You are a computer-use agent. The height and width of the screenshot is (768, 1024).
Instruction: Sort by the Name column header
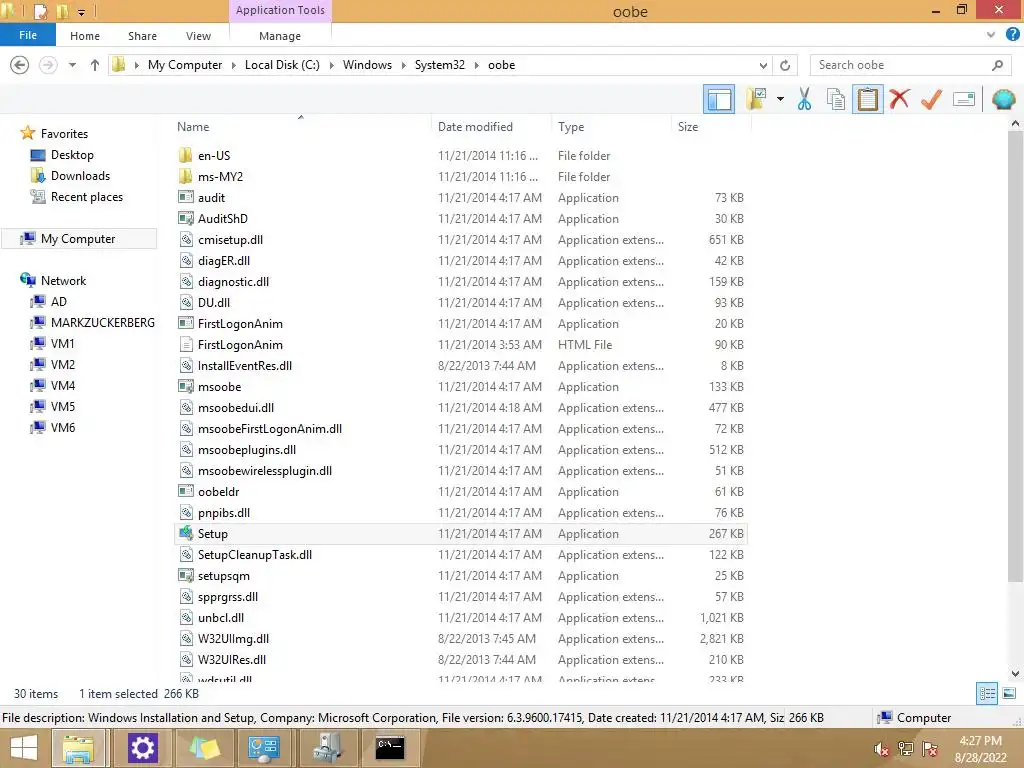pos(303,127)
